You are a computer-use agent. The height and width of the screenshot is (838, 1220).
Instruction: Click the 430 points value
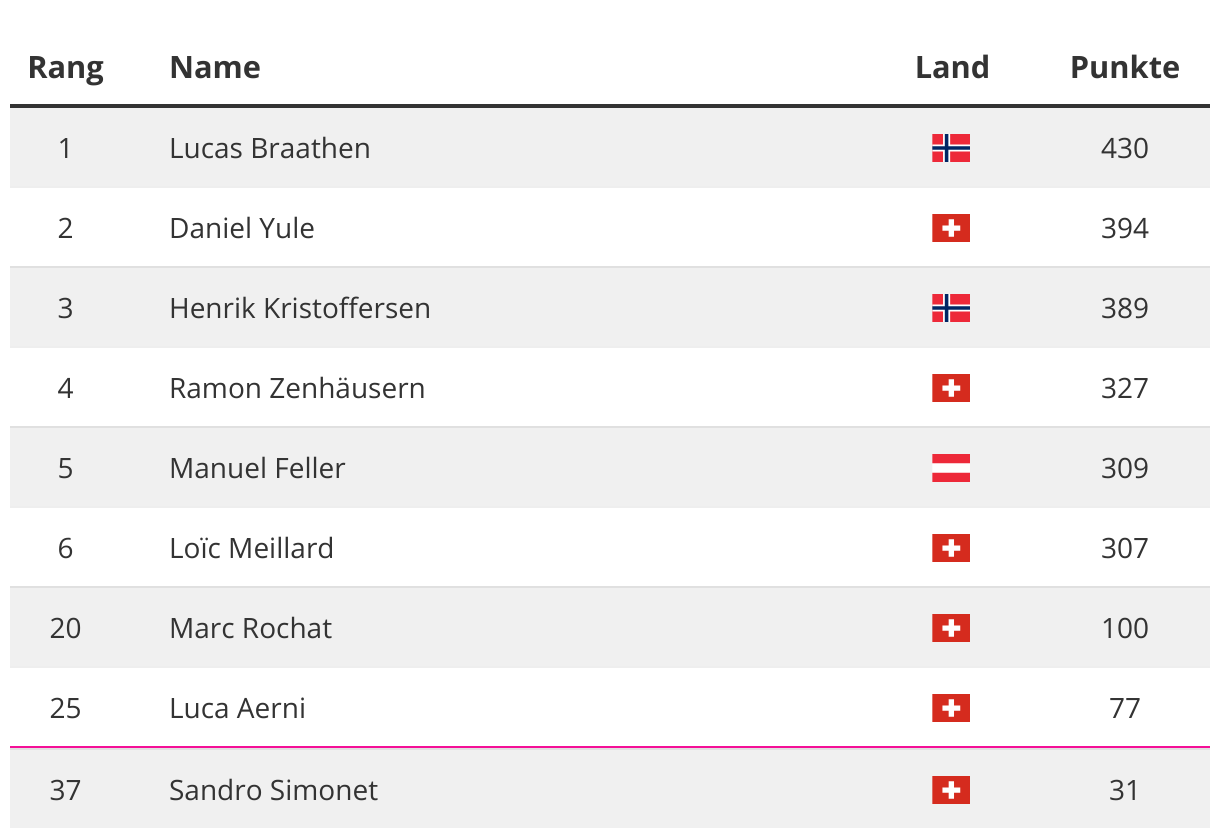pos(1125,148)
